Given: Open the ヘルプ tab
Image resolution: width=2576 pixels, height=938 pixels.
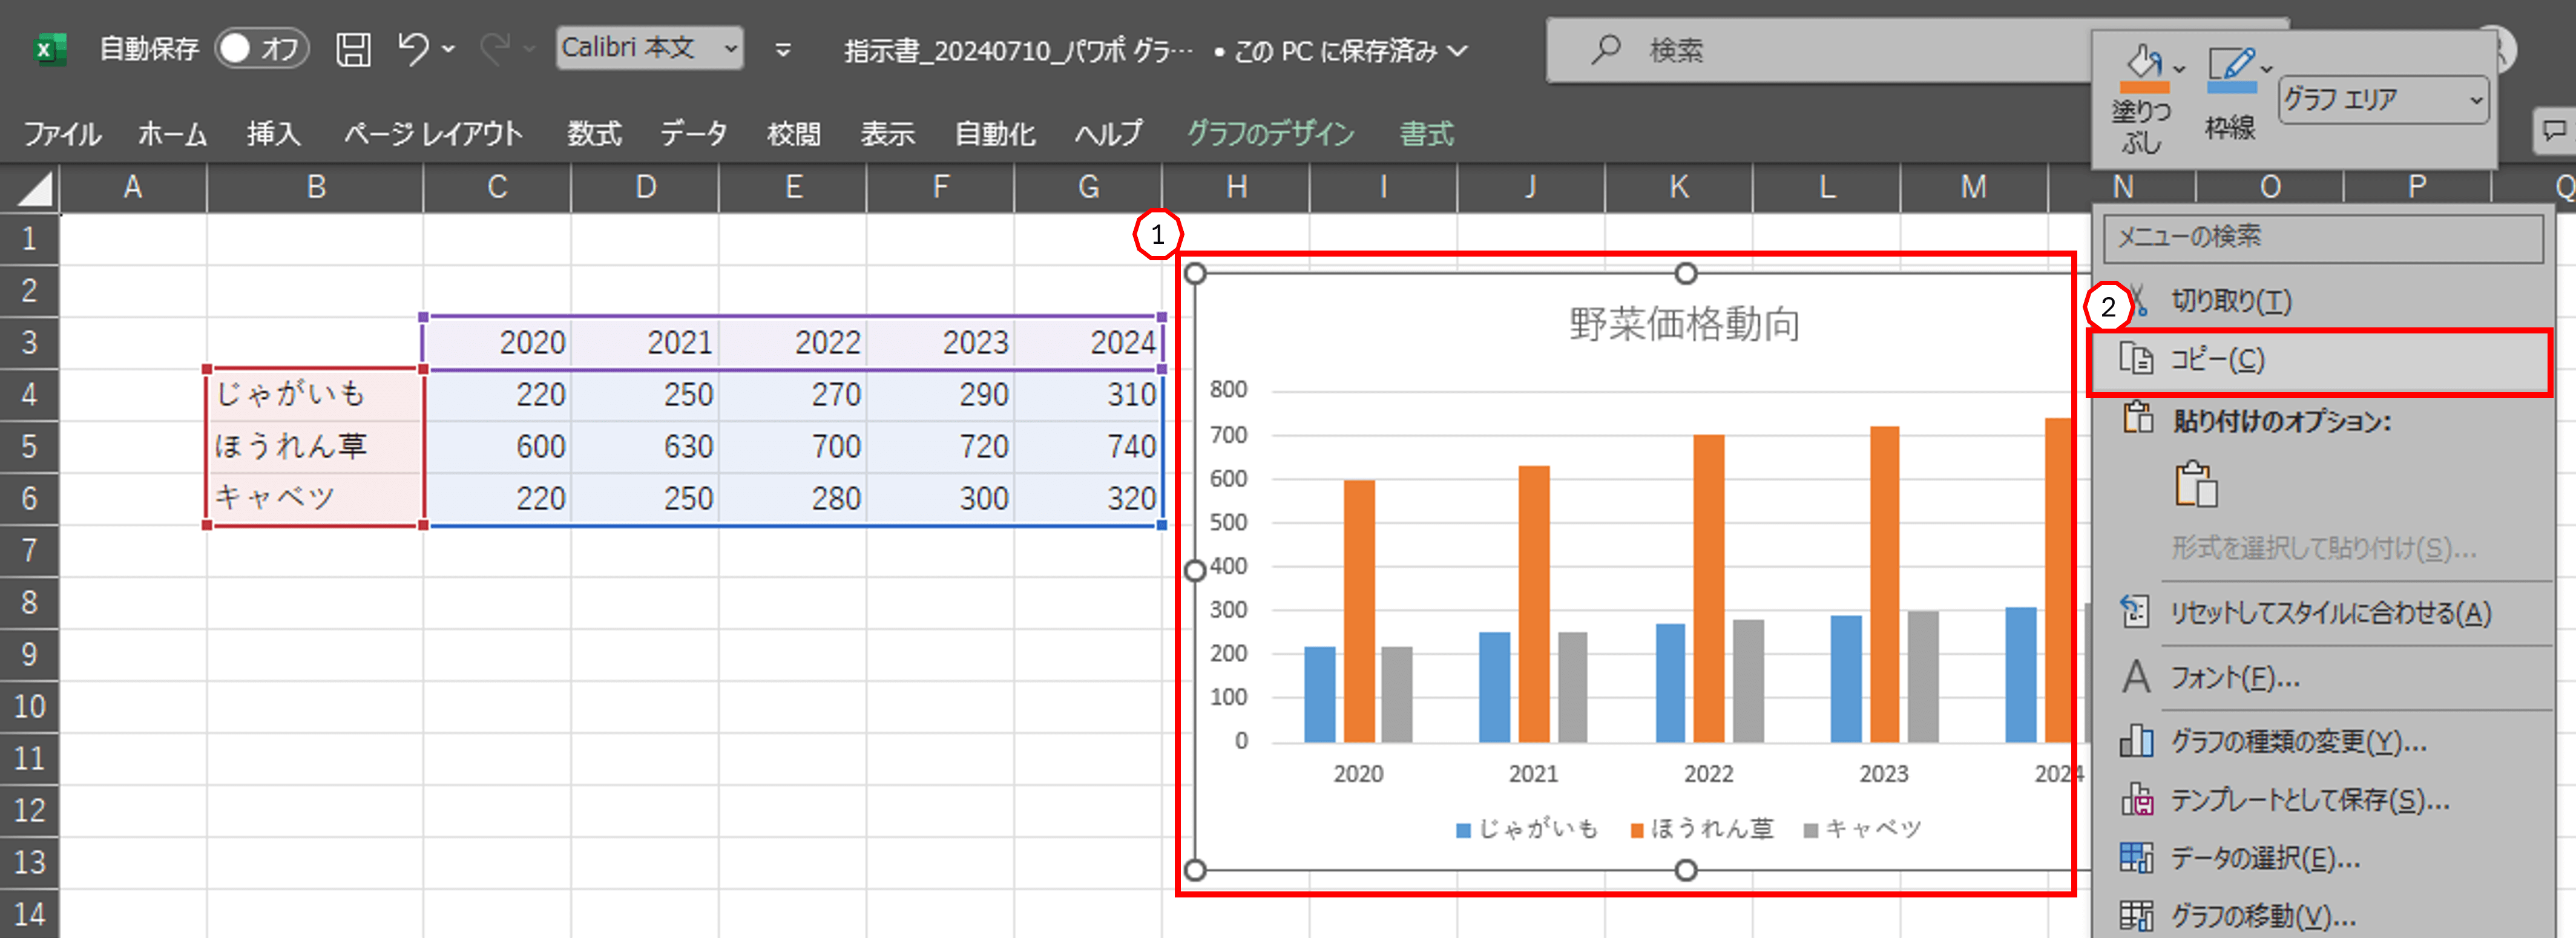Looking at the screenshot, I should point(1108,133).
